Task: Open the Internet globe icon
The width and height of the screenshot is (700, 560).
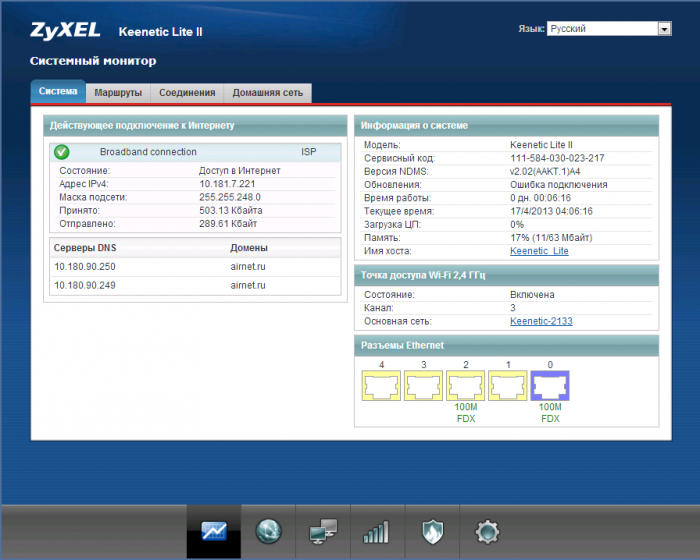Action: click(269, 531)
